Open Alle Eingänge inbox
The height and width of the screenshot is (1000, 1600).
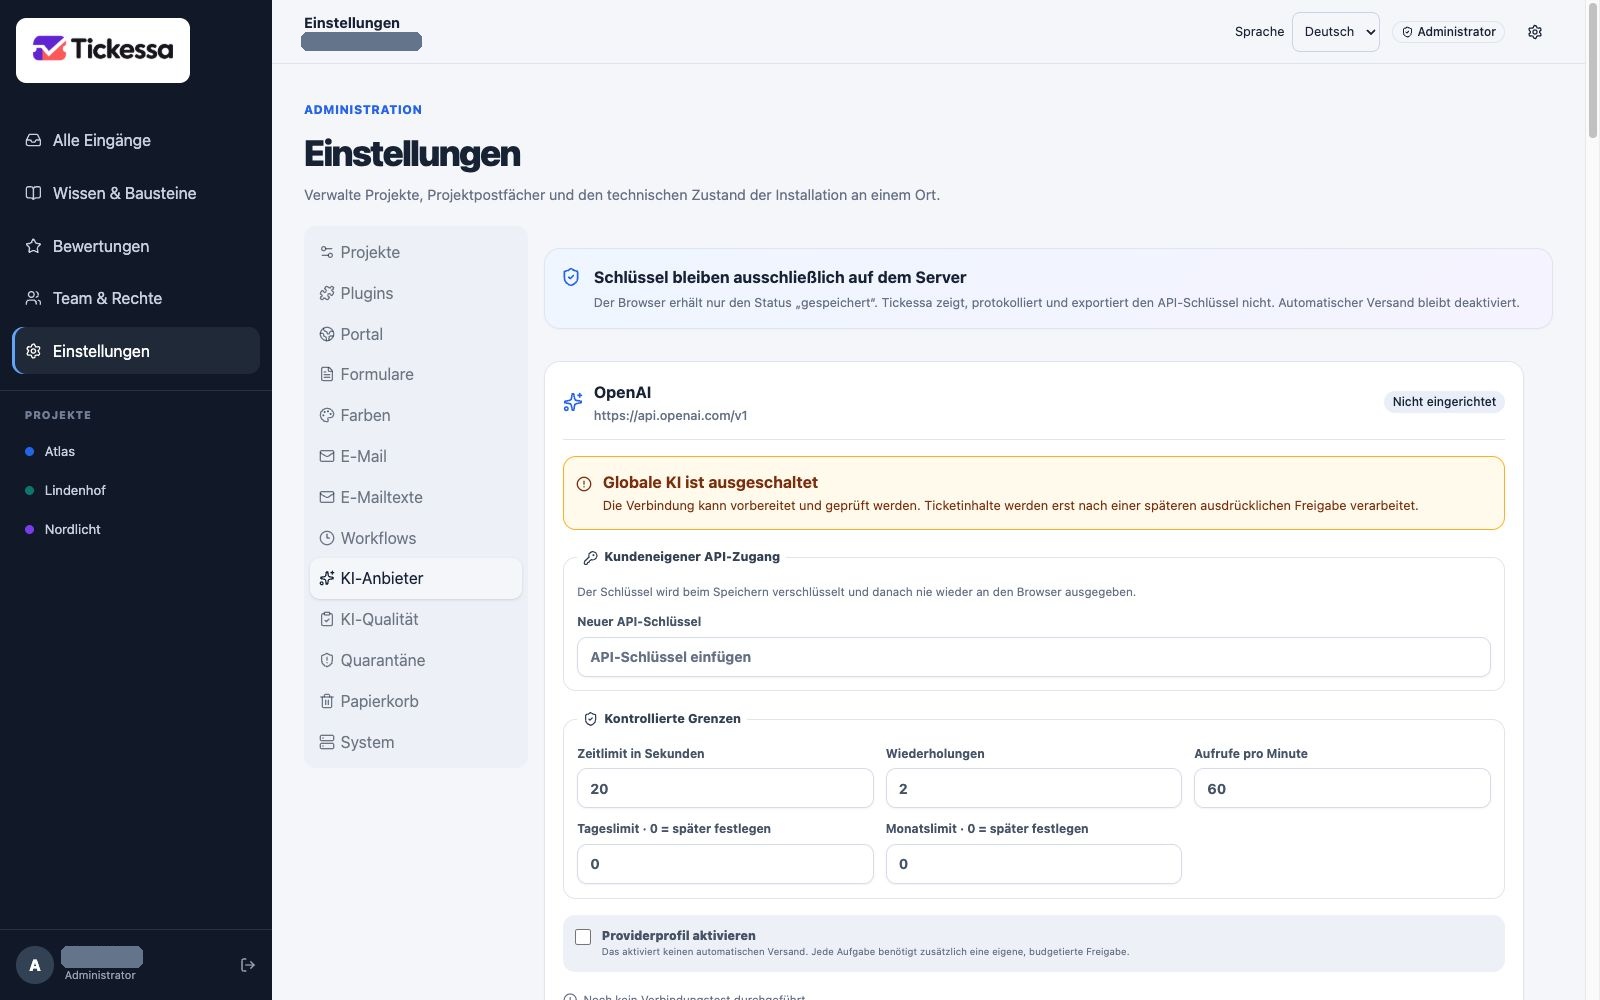pos(136,140)
